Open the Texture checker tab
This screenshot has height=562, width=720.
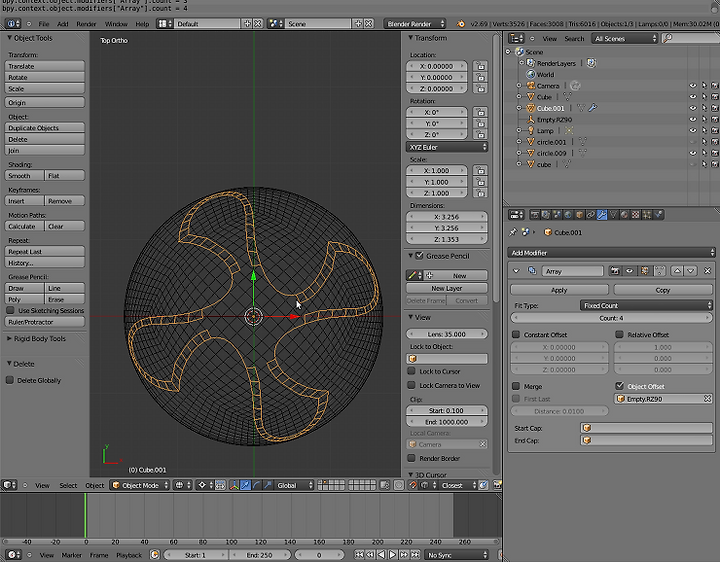[x=636, y=214]
